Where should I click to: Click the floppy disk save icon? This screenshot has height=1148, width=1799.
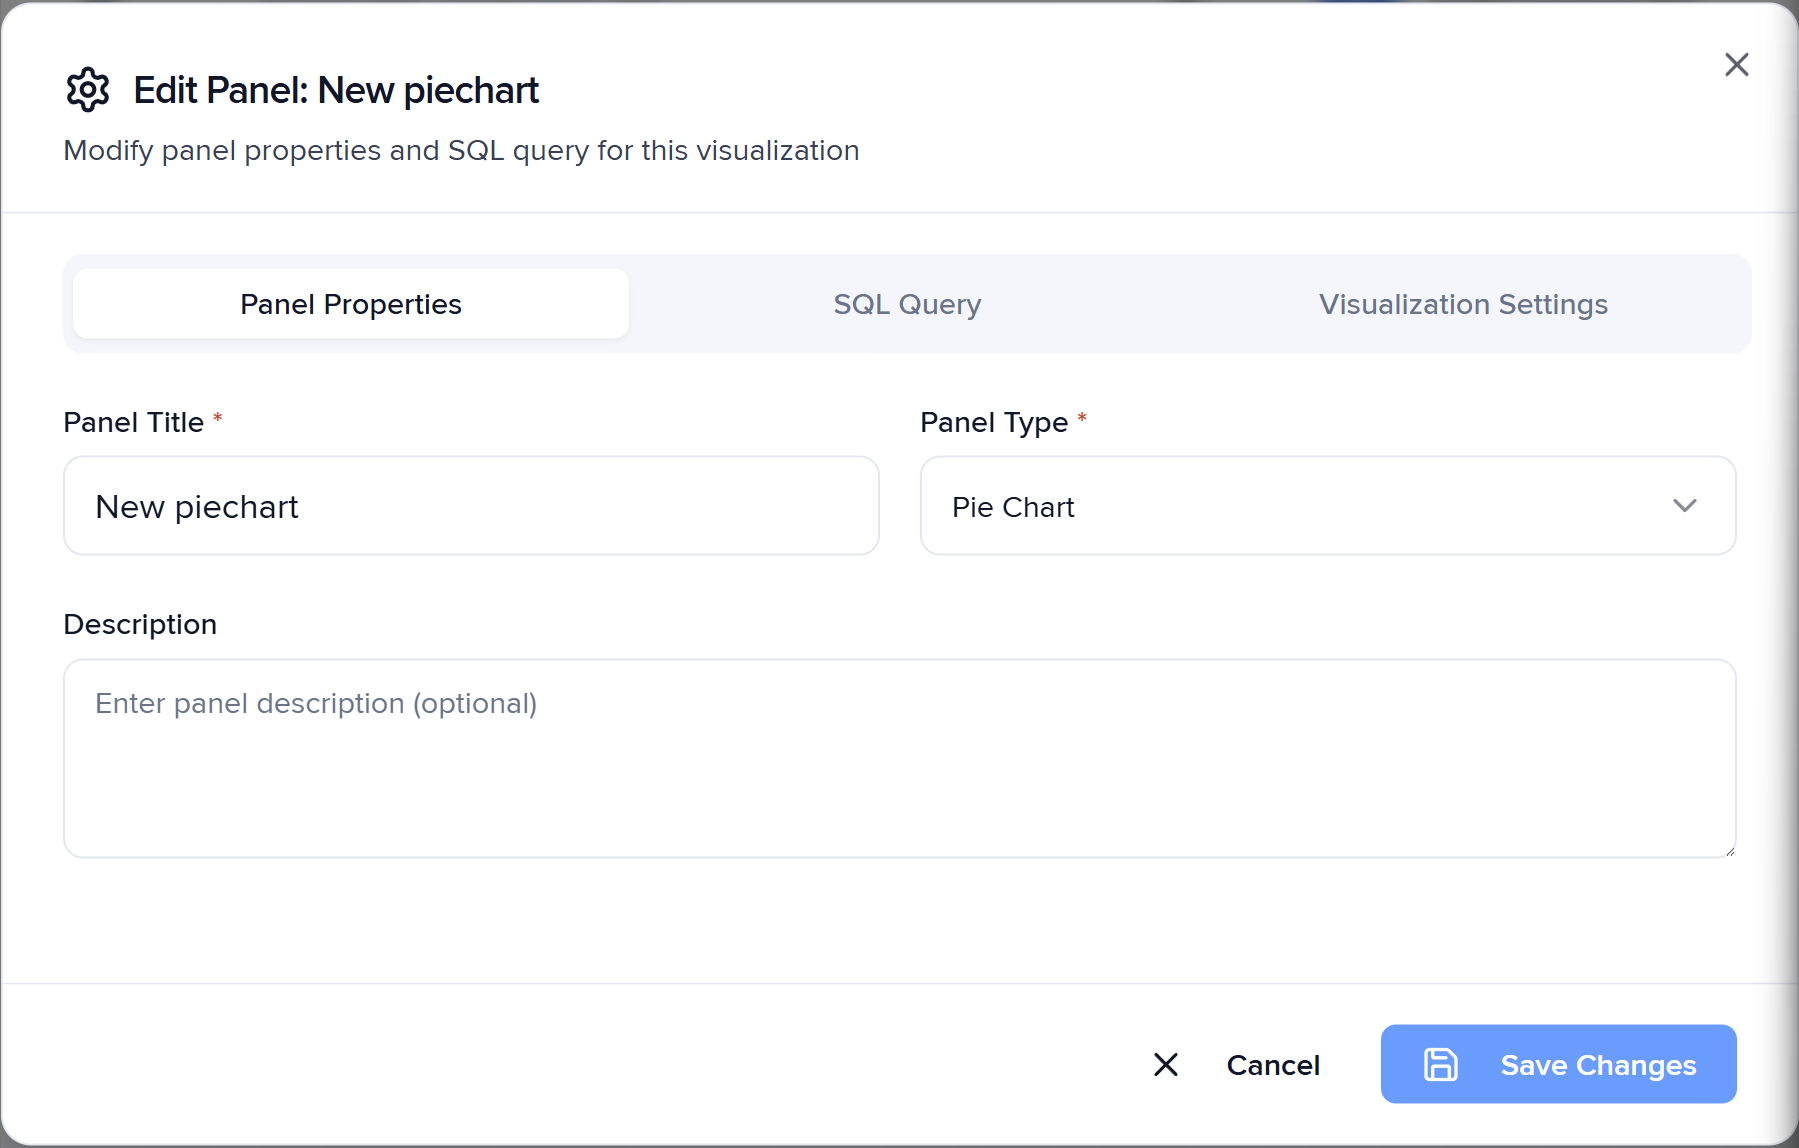coord(1440,1064)
